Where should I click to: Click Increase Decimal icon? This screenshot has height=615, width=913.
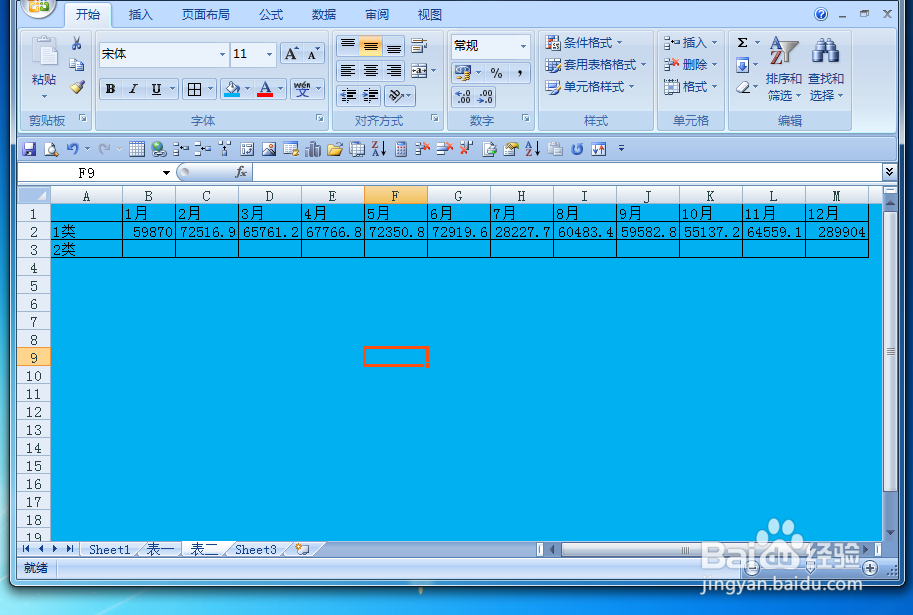pyautogui.click(x=463, y=97)
